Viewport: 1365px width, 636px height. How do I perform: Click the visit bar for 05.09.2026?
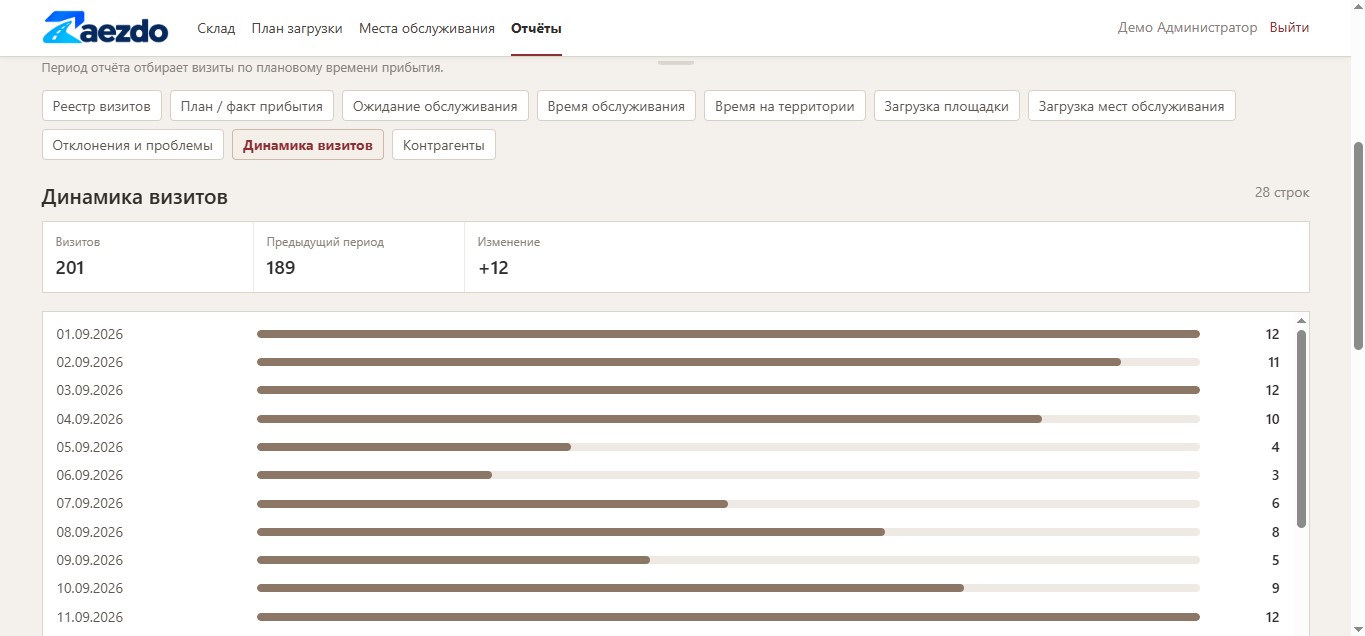[x=414, y=447]
